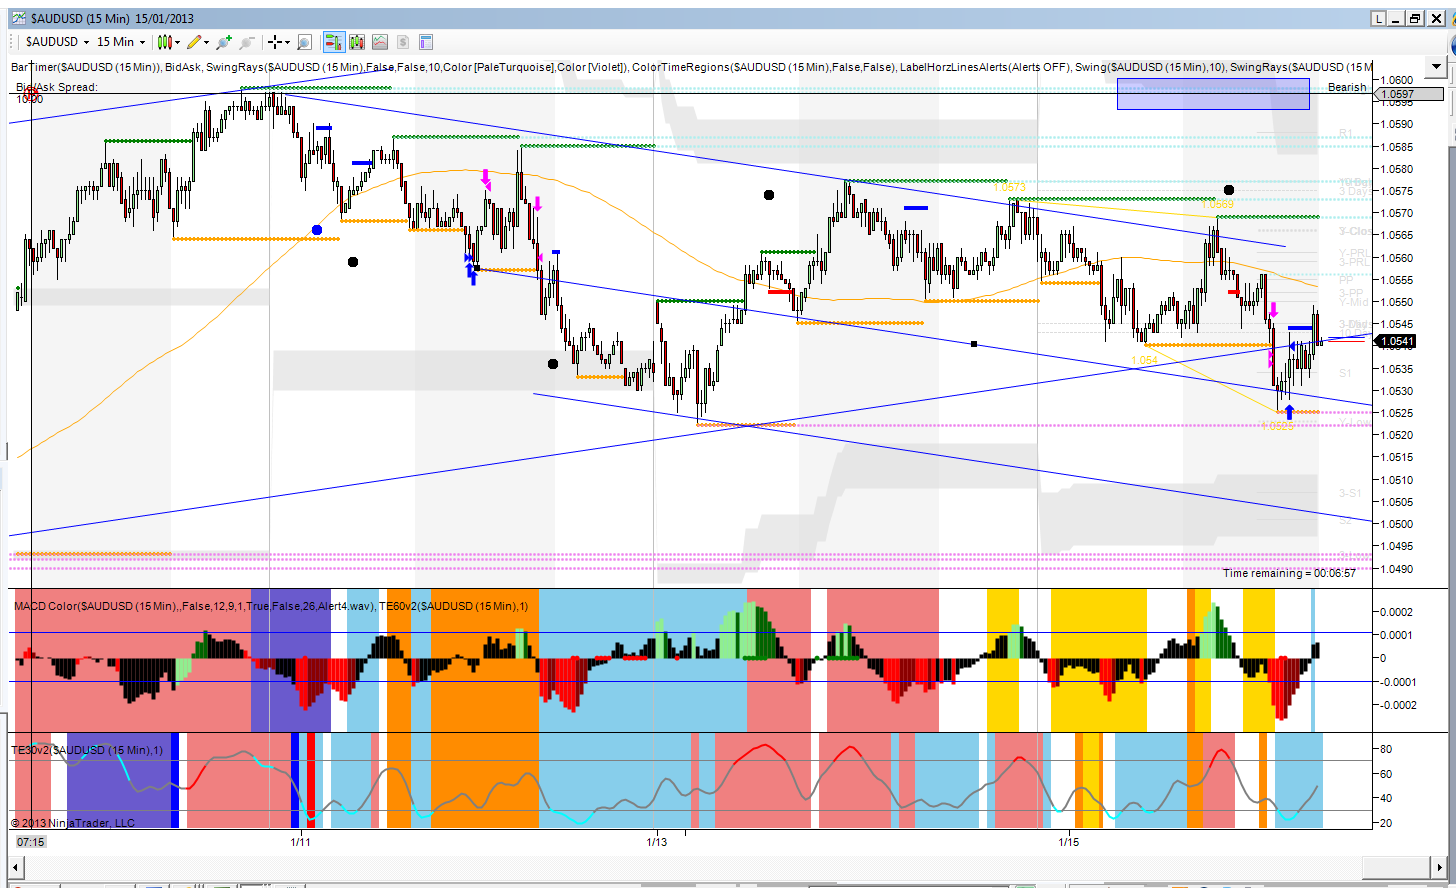Click the 1.0600 price axis label
Image resolution: width=1456 pixels, height=888 pixels.
[x=1397, y=80]
